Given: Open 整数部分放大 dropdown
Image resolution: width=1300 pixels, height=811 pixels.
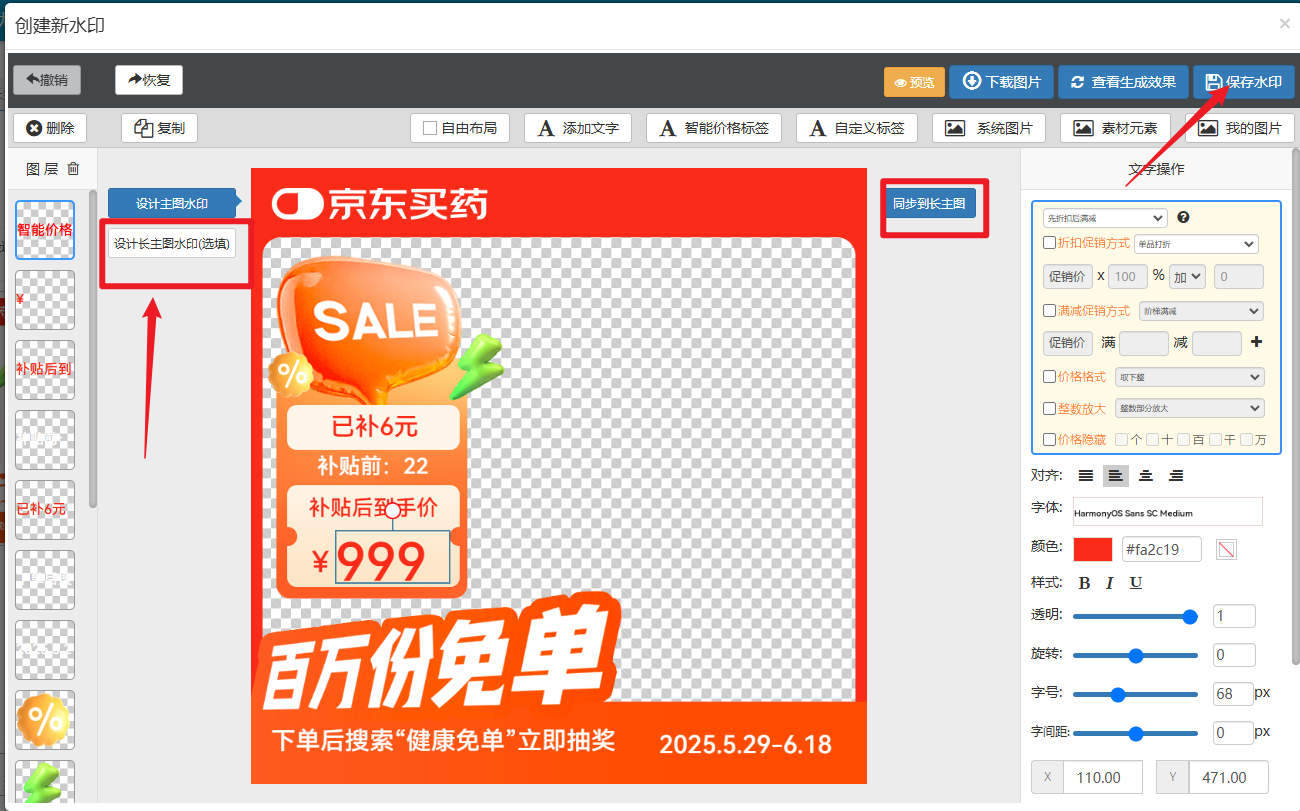Looking at the screenshot, I should [x=1190, y=408].
